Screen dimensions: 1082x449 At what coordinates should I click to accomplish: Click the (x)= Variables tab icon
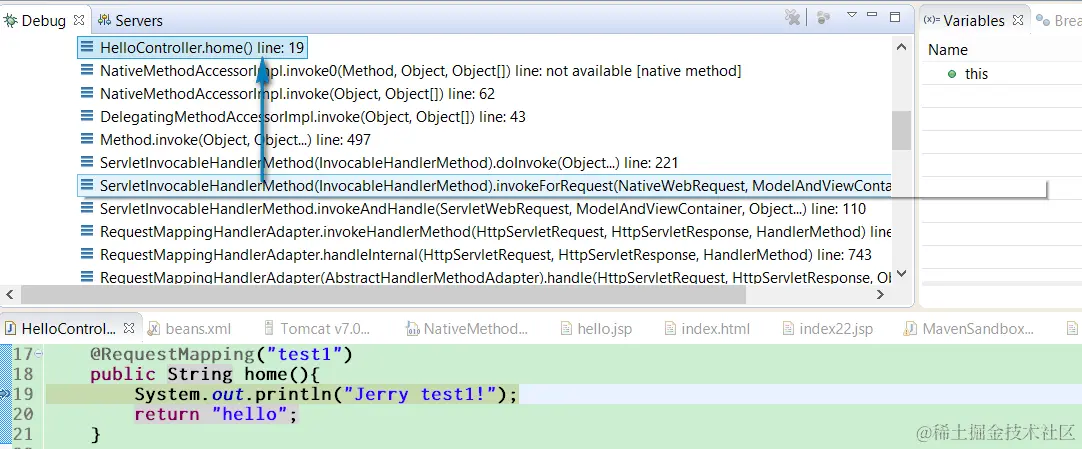tap(932, 20)
